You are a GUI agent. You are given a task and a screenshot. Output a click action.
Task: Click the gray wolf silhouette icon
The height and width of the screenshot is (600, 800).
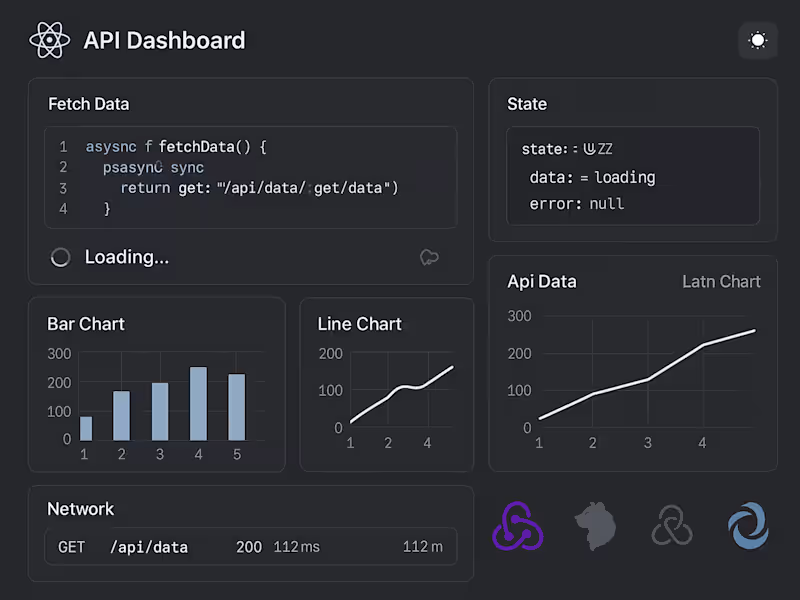pyautogui.click(x=594, y=527)
